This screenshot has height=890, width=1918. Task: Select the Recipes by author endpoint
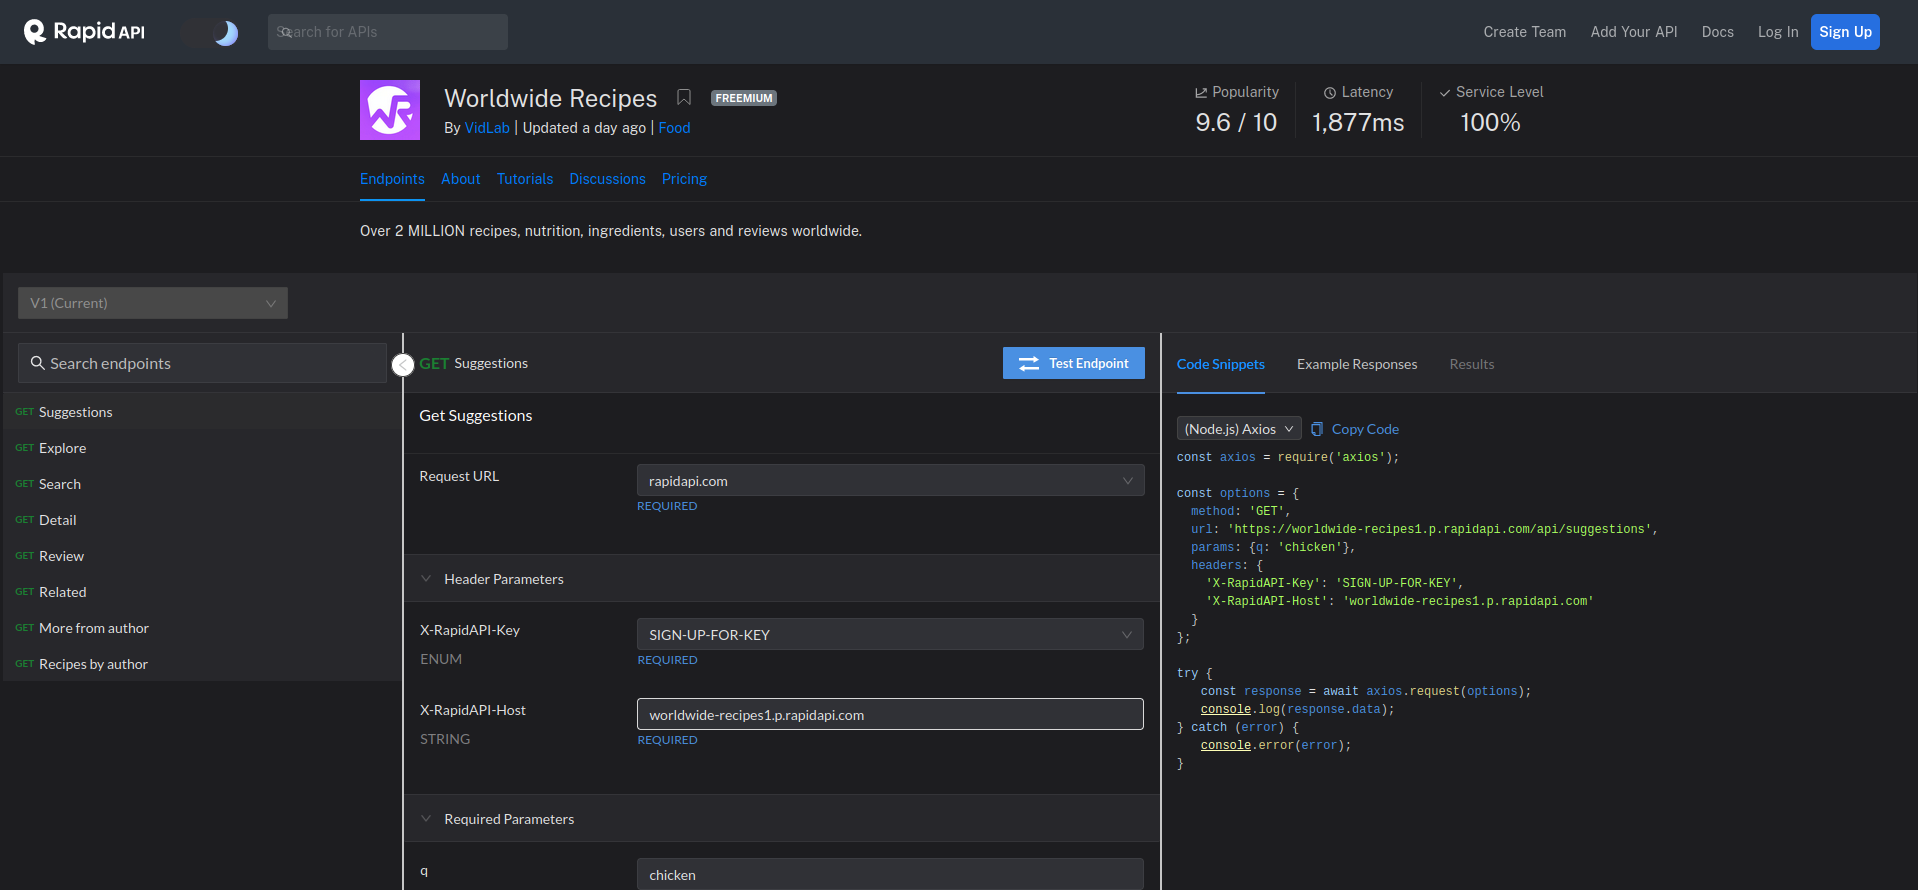pos(202,664)
